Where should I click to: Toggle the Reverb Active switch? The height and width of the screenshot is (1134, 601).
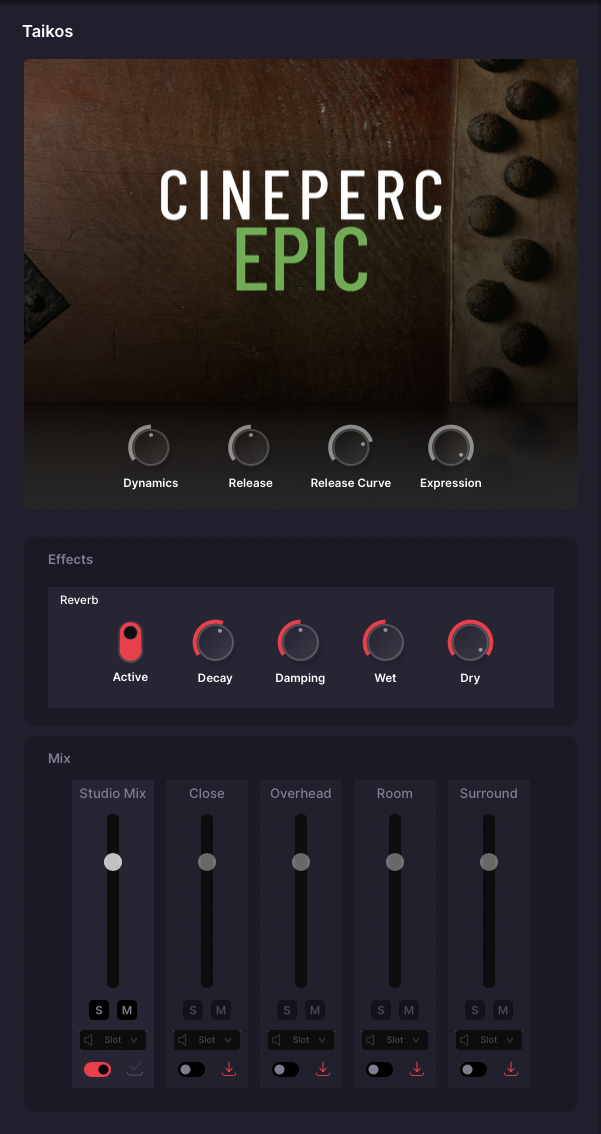130,641
